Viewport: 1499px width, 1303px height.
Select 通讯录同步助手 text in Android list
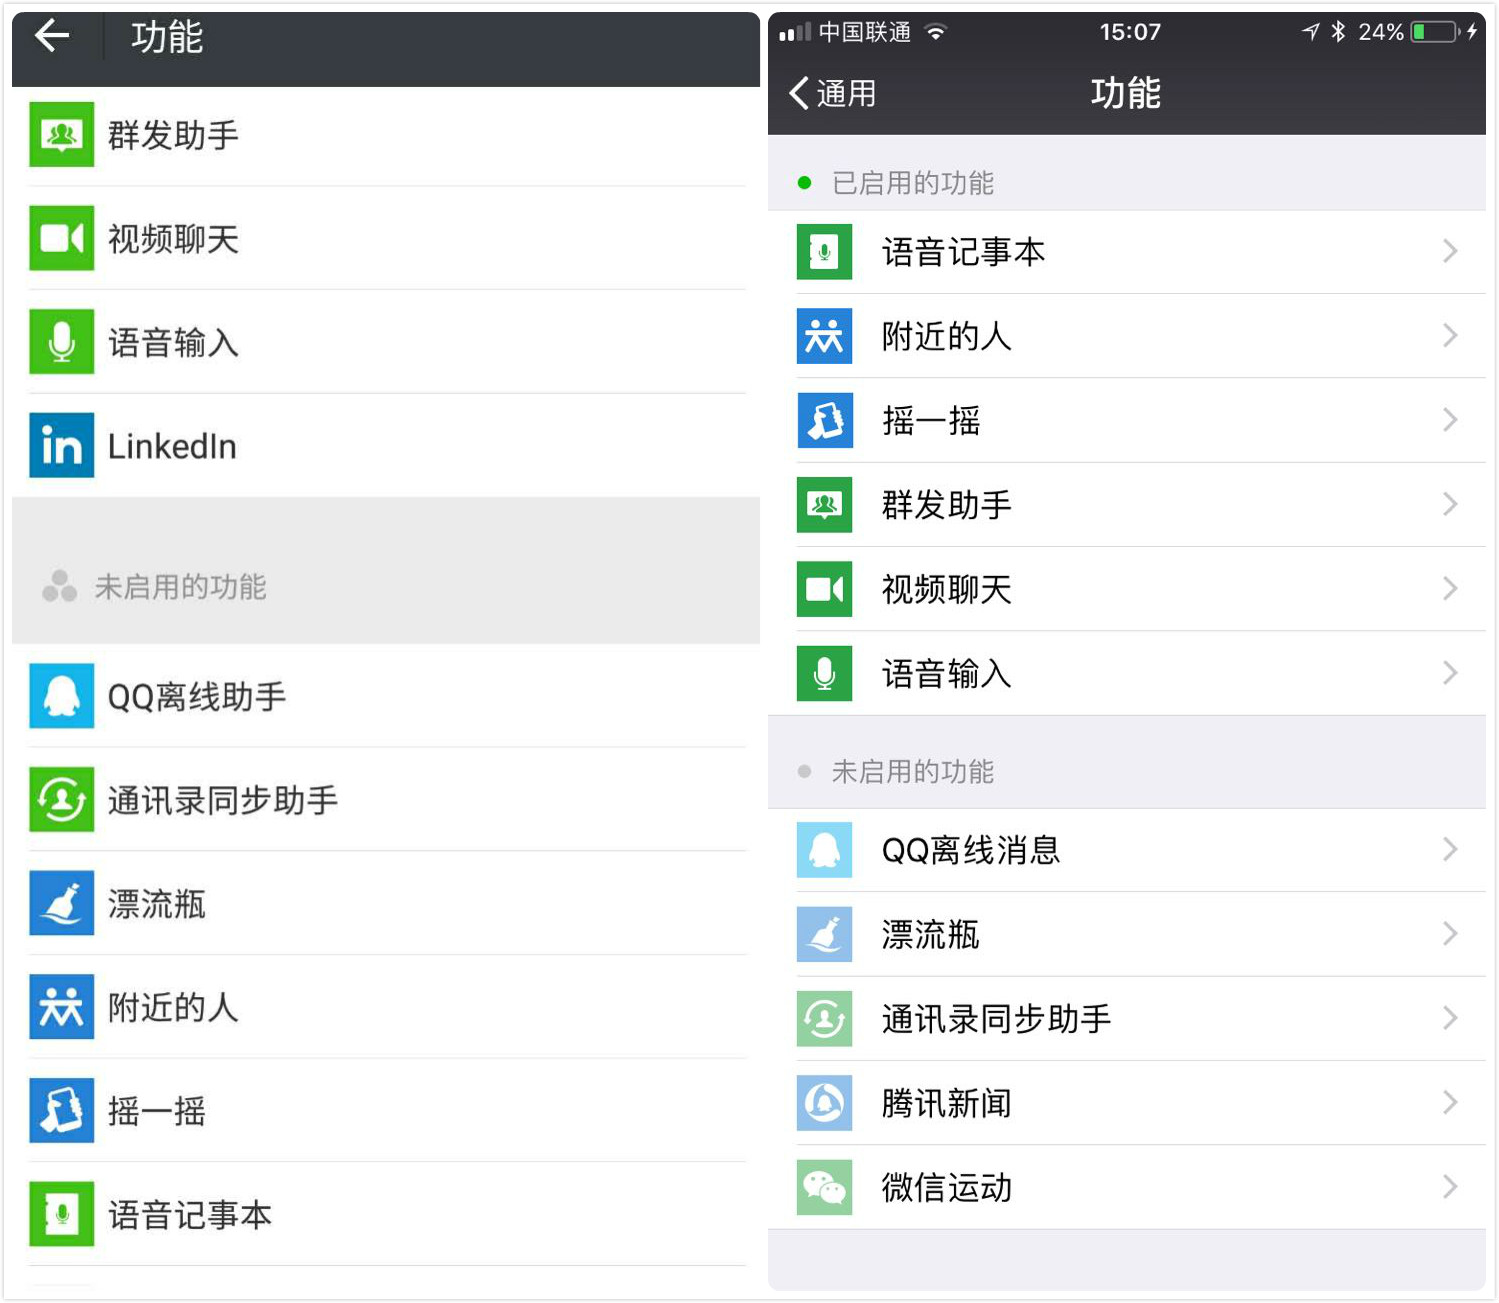pos(223,800)
